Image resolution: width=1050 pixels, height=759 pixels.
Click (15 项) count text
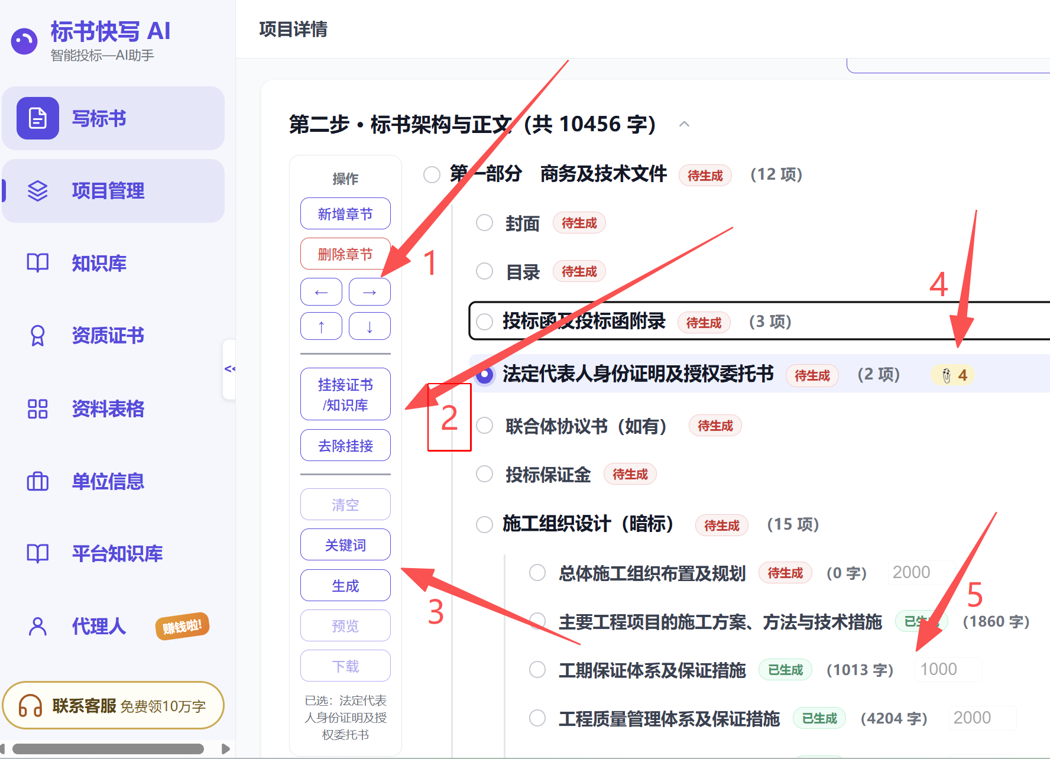pyautogui.click(x=793, y=525)
